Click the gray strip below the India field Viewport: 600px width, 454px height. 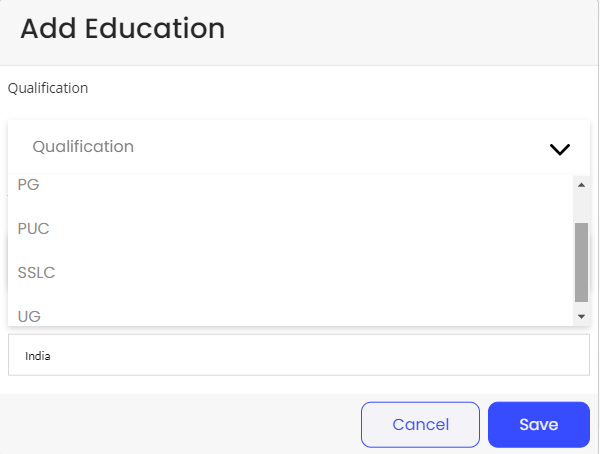298,385
